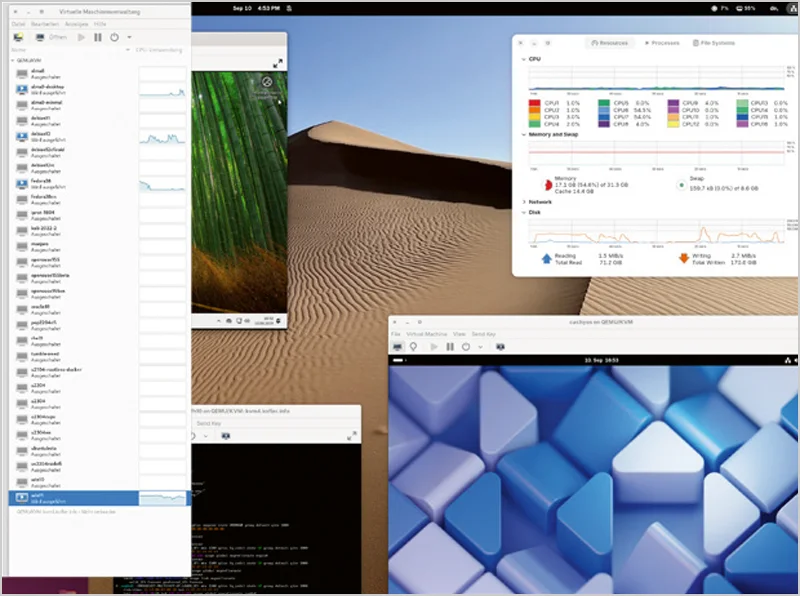Click the Memory pie color indicator
The height and width of the screenshot is (596, 800).
click(x=546, y=184)
